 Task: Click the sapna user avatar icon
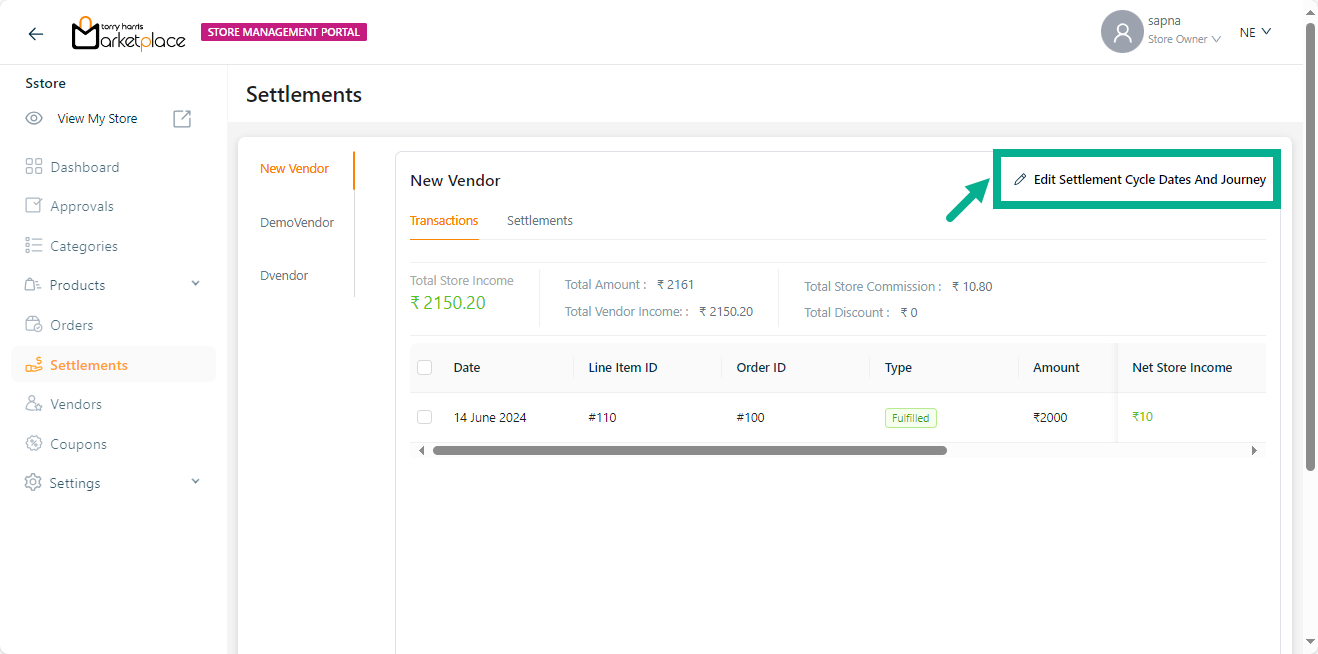tap(1122, 32)
